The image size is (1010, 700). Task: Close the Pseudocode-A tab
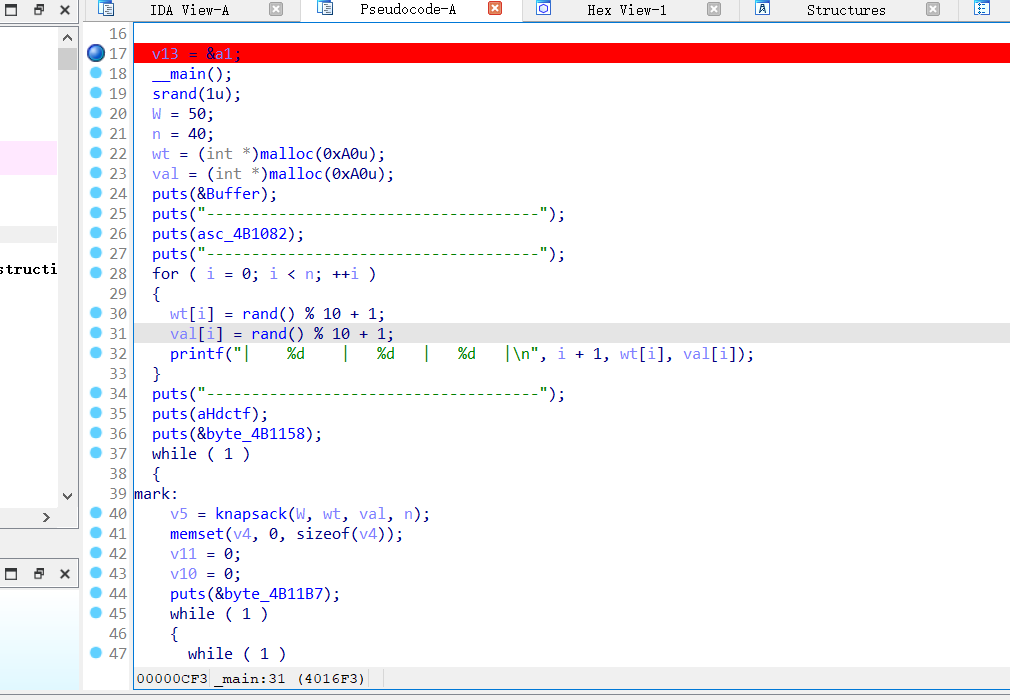click(x=494, y=9)
